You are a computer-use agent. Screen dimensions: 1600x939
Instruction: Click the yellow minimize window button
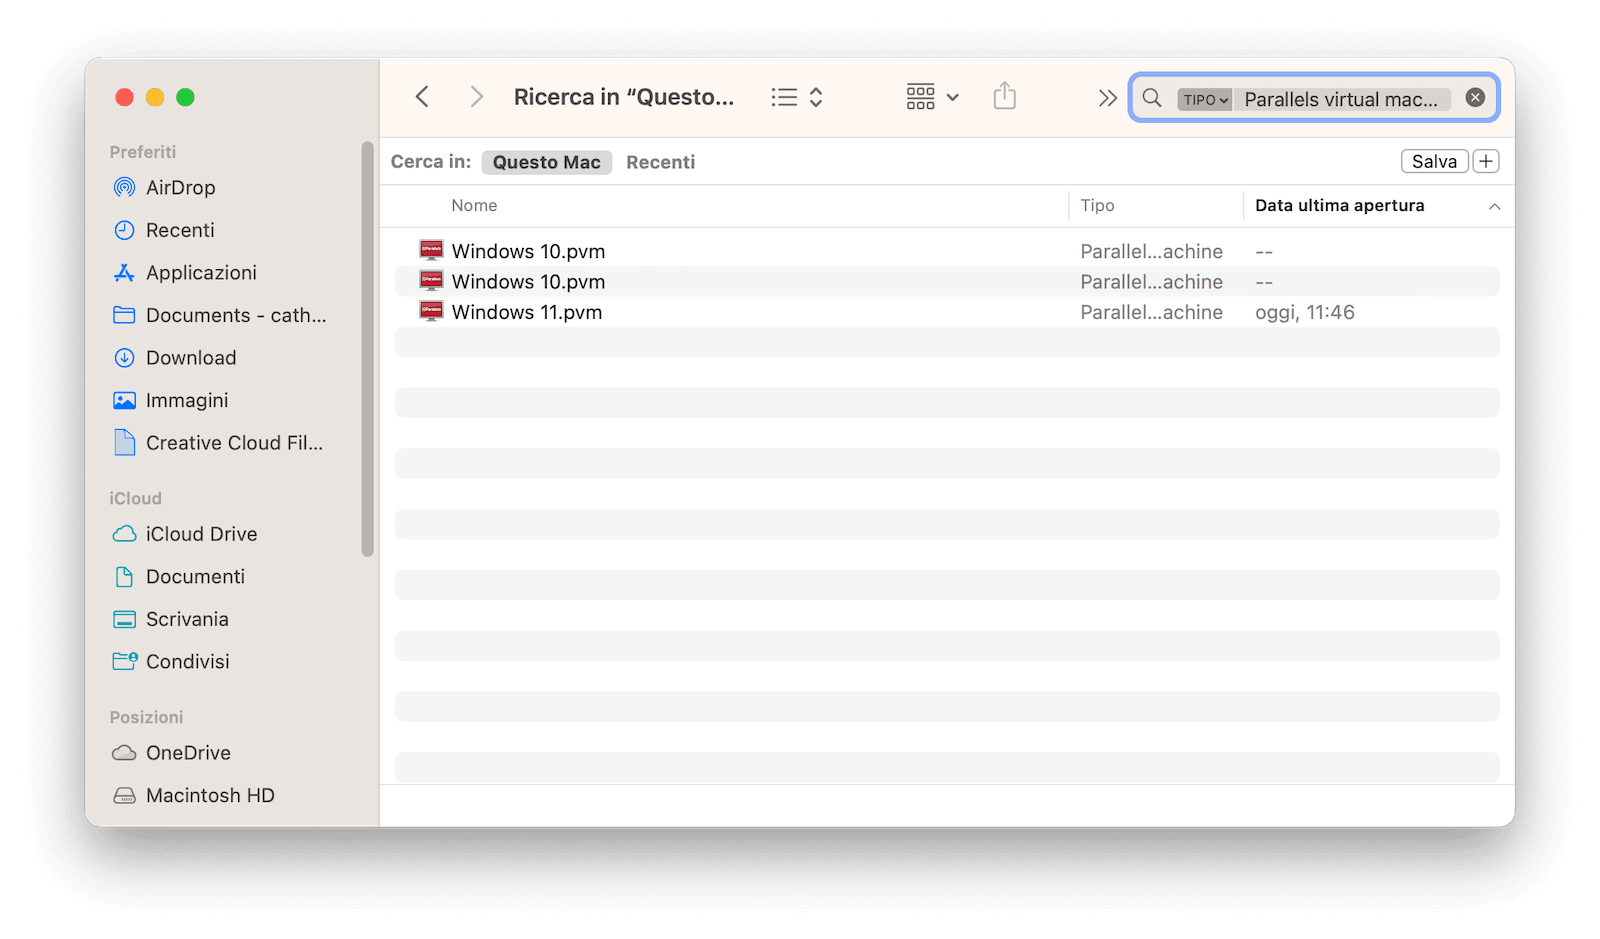point(155,97)
